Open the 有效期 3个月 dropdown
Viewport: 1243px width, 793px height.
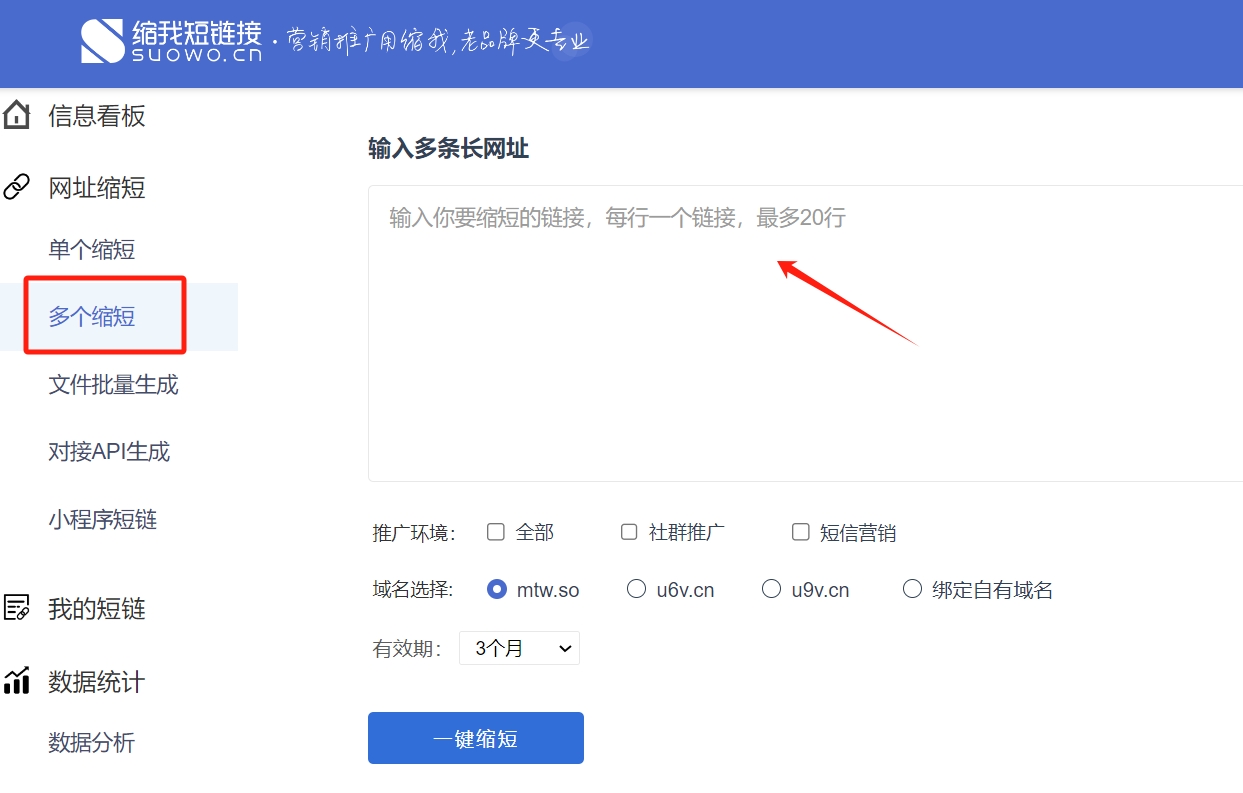[x=519, y=648]
